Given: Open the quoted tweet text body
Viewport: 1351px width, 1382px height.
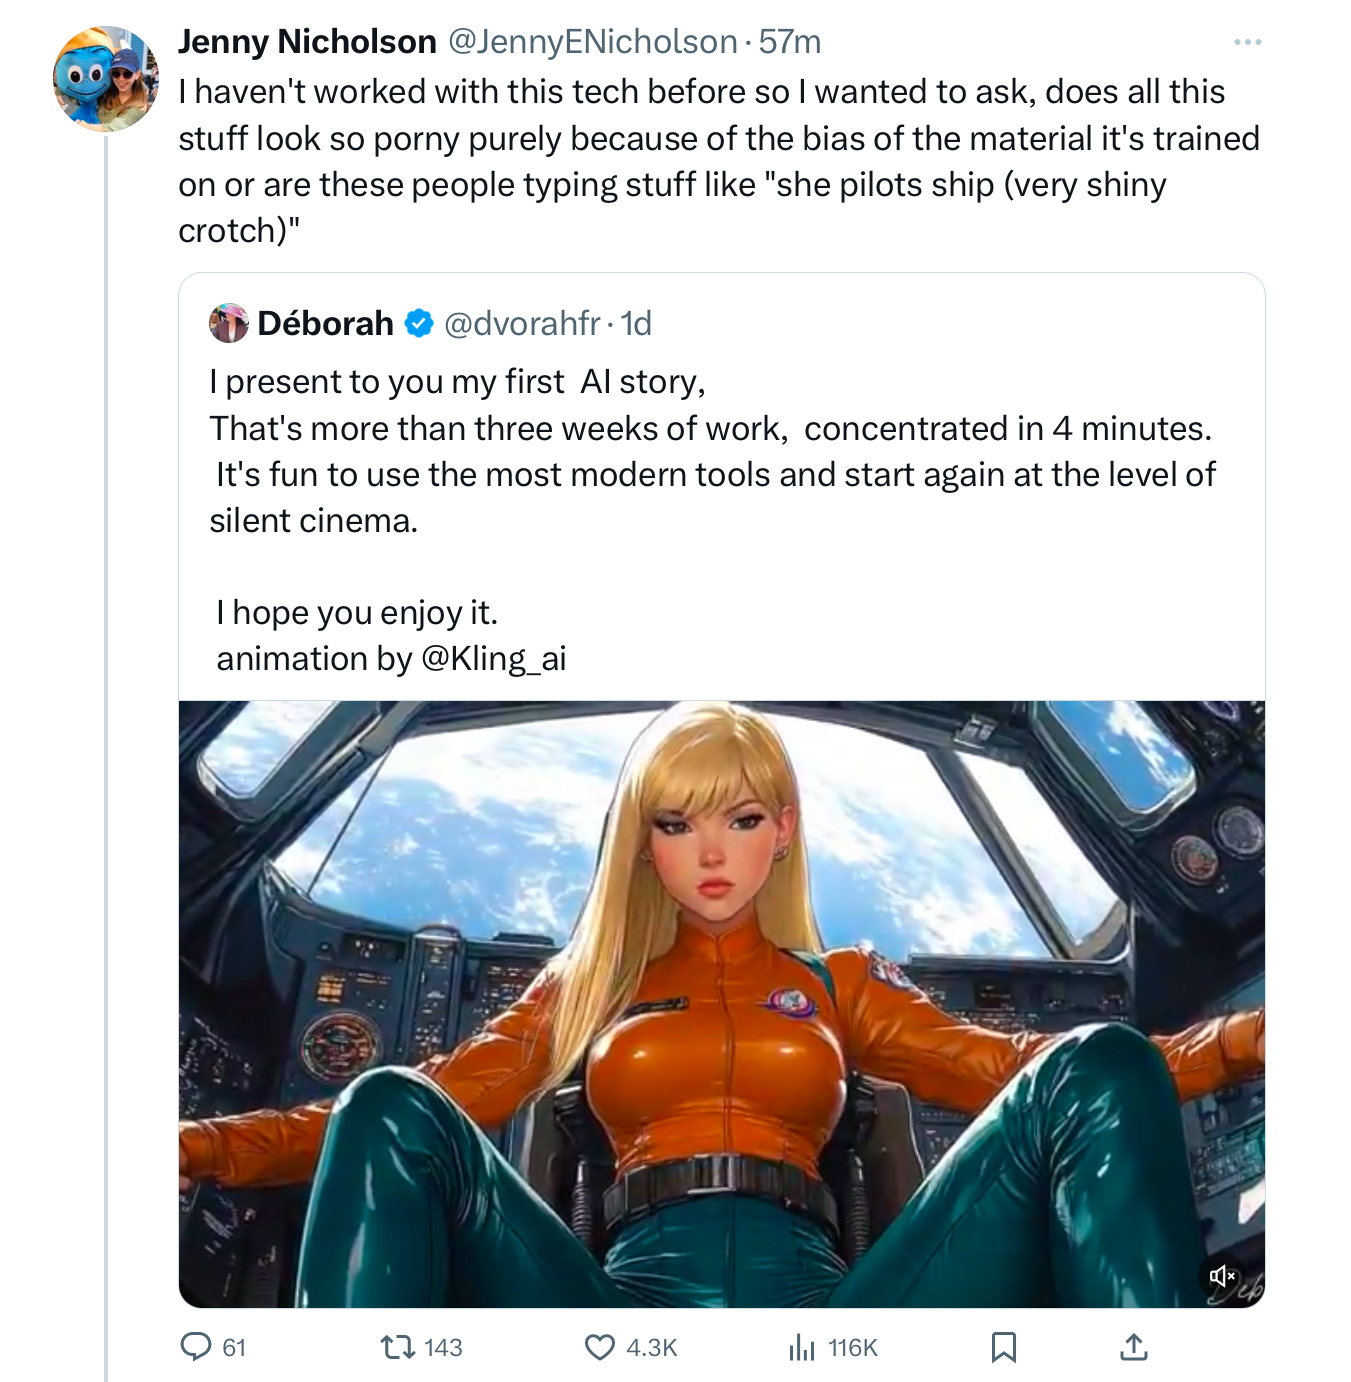Looking at the screenshot, I should [711, 451].
